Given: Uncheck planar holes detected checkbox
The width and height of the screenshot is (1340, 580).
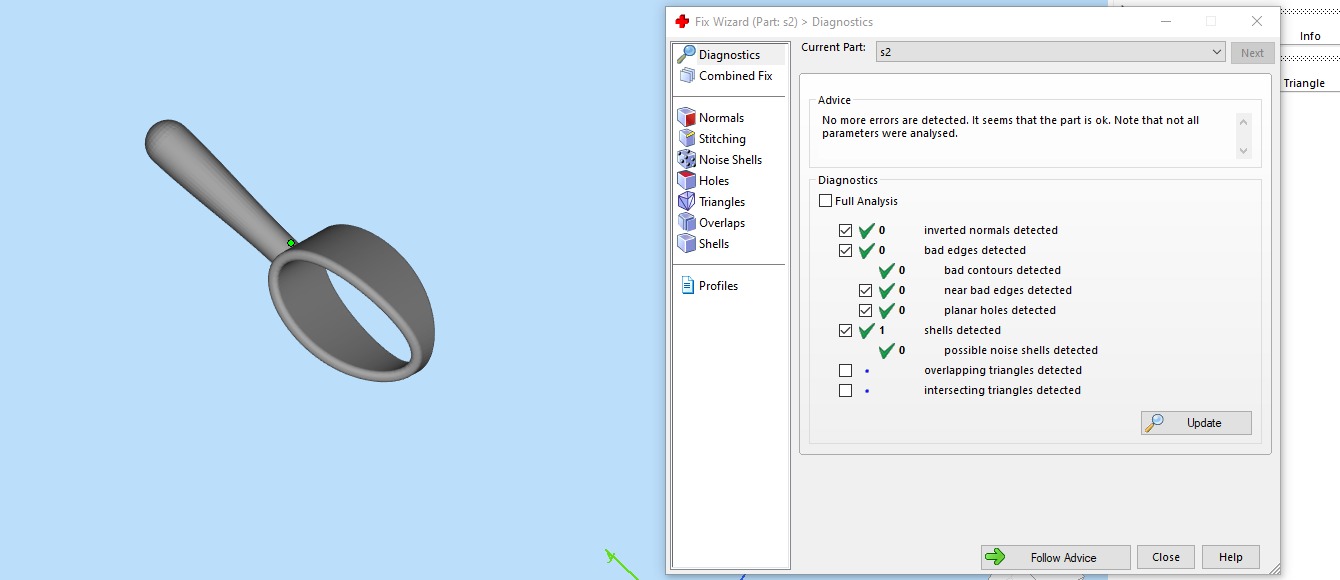Looking at the screenshot, I should 865,310.
